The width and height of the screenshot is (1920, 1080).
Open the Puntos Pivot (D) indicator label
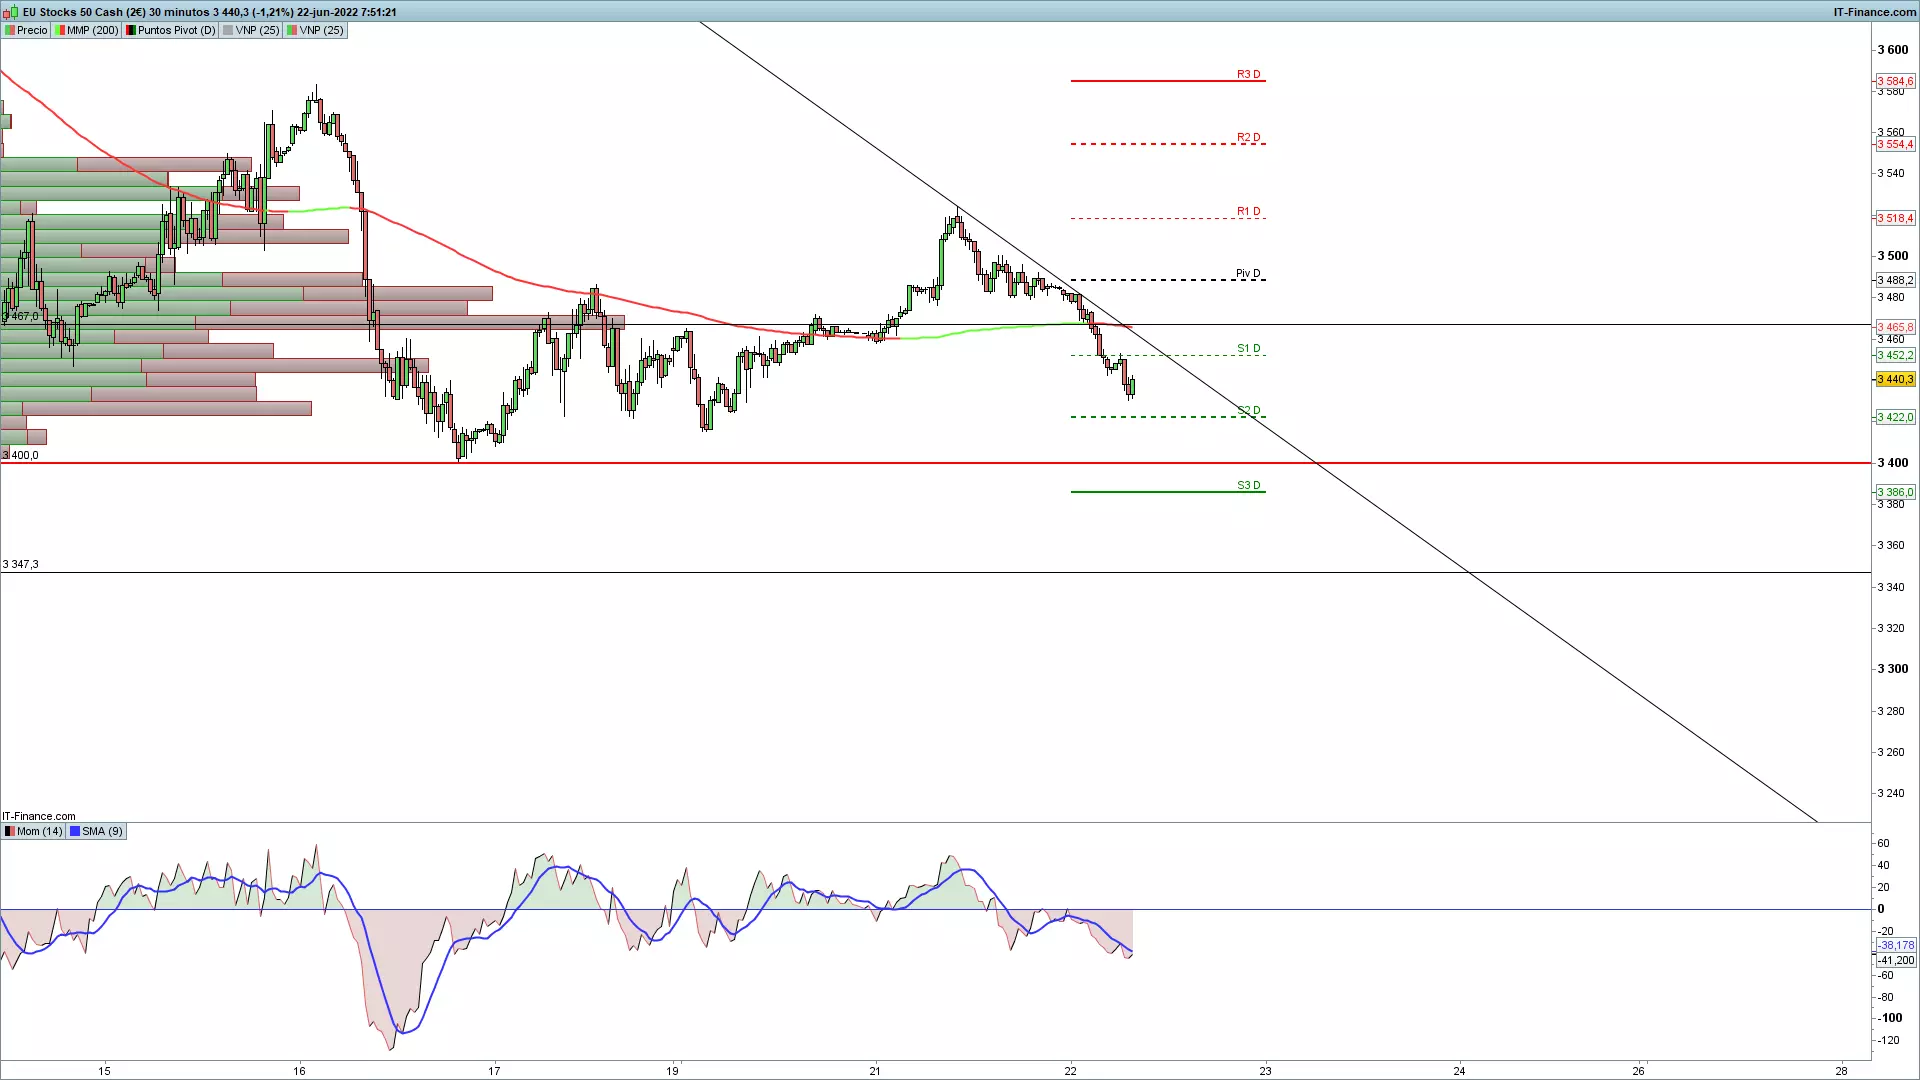(x=170, y=30)
